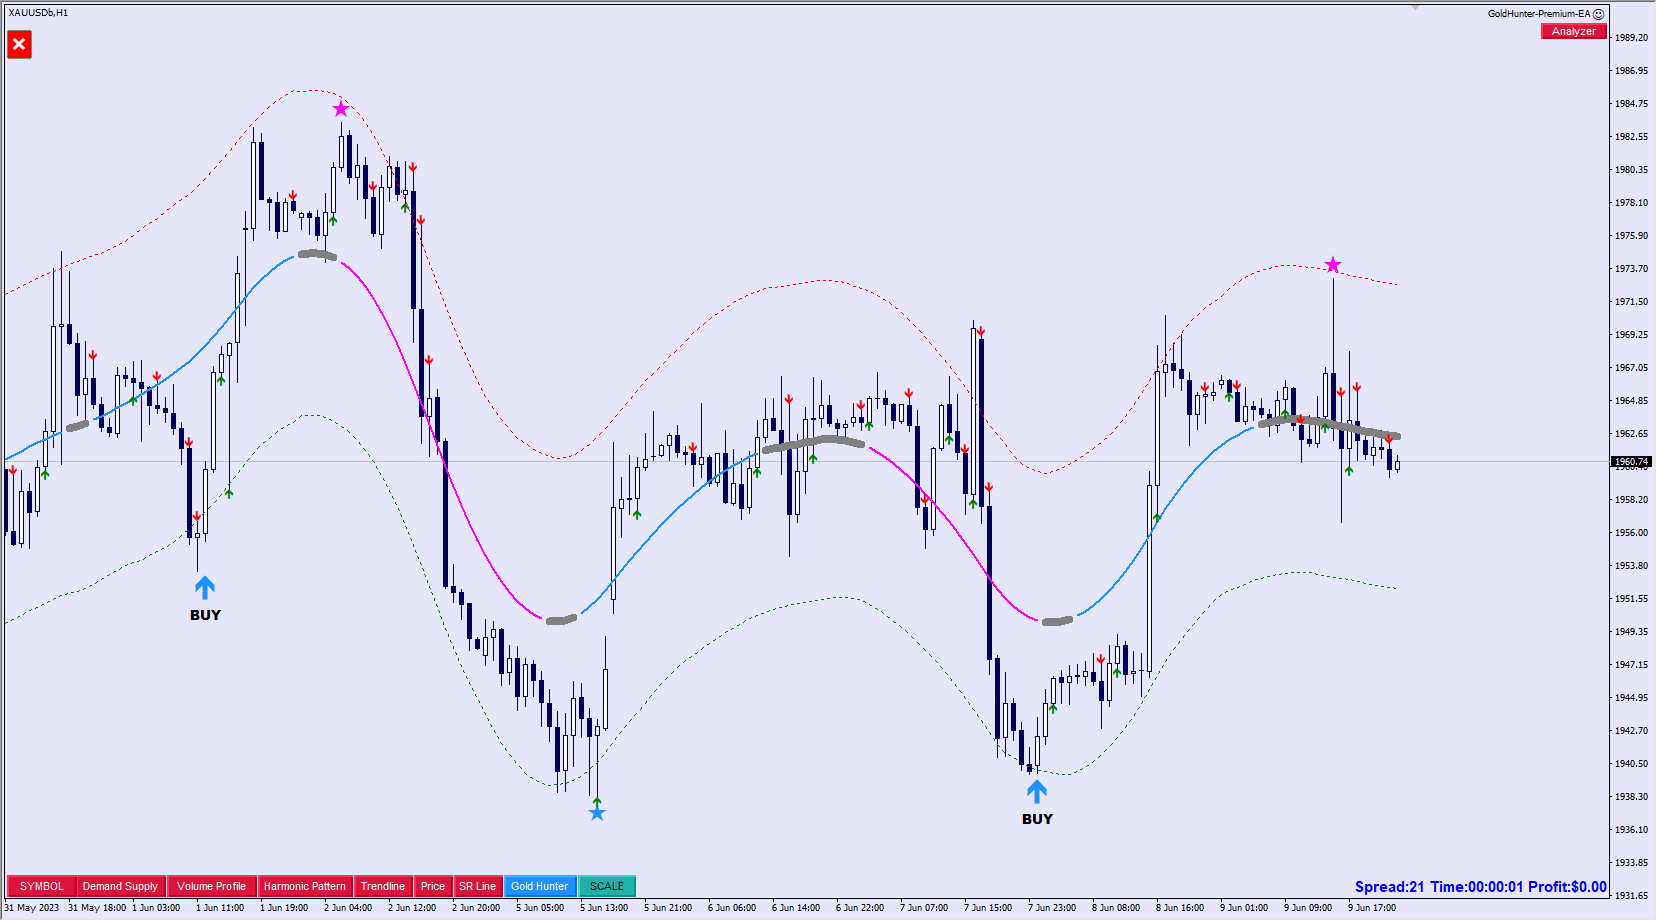Click the Time:00:00:01 readout
Screen dimensions: 1657x921
tap(1477, 887)
